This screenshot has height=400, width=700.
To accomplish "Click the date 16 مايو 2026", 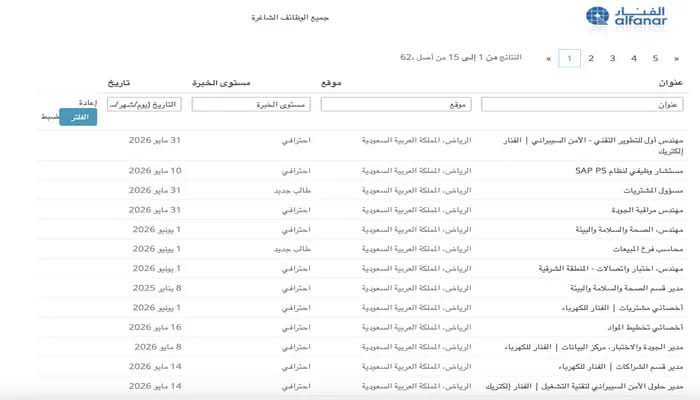I will (155, 328).
